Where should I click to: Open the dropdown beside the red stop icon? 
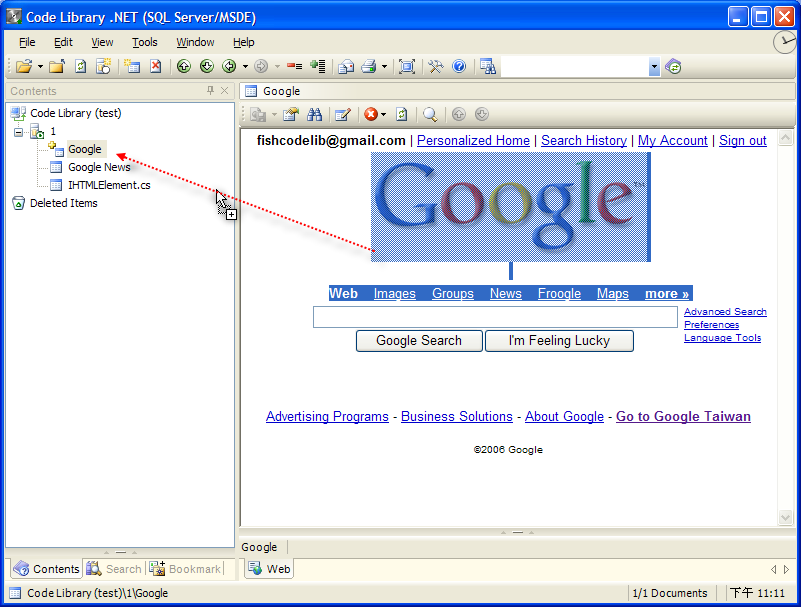[384, 114]
